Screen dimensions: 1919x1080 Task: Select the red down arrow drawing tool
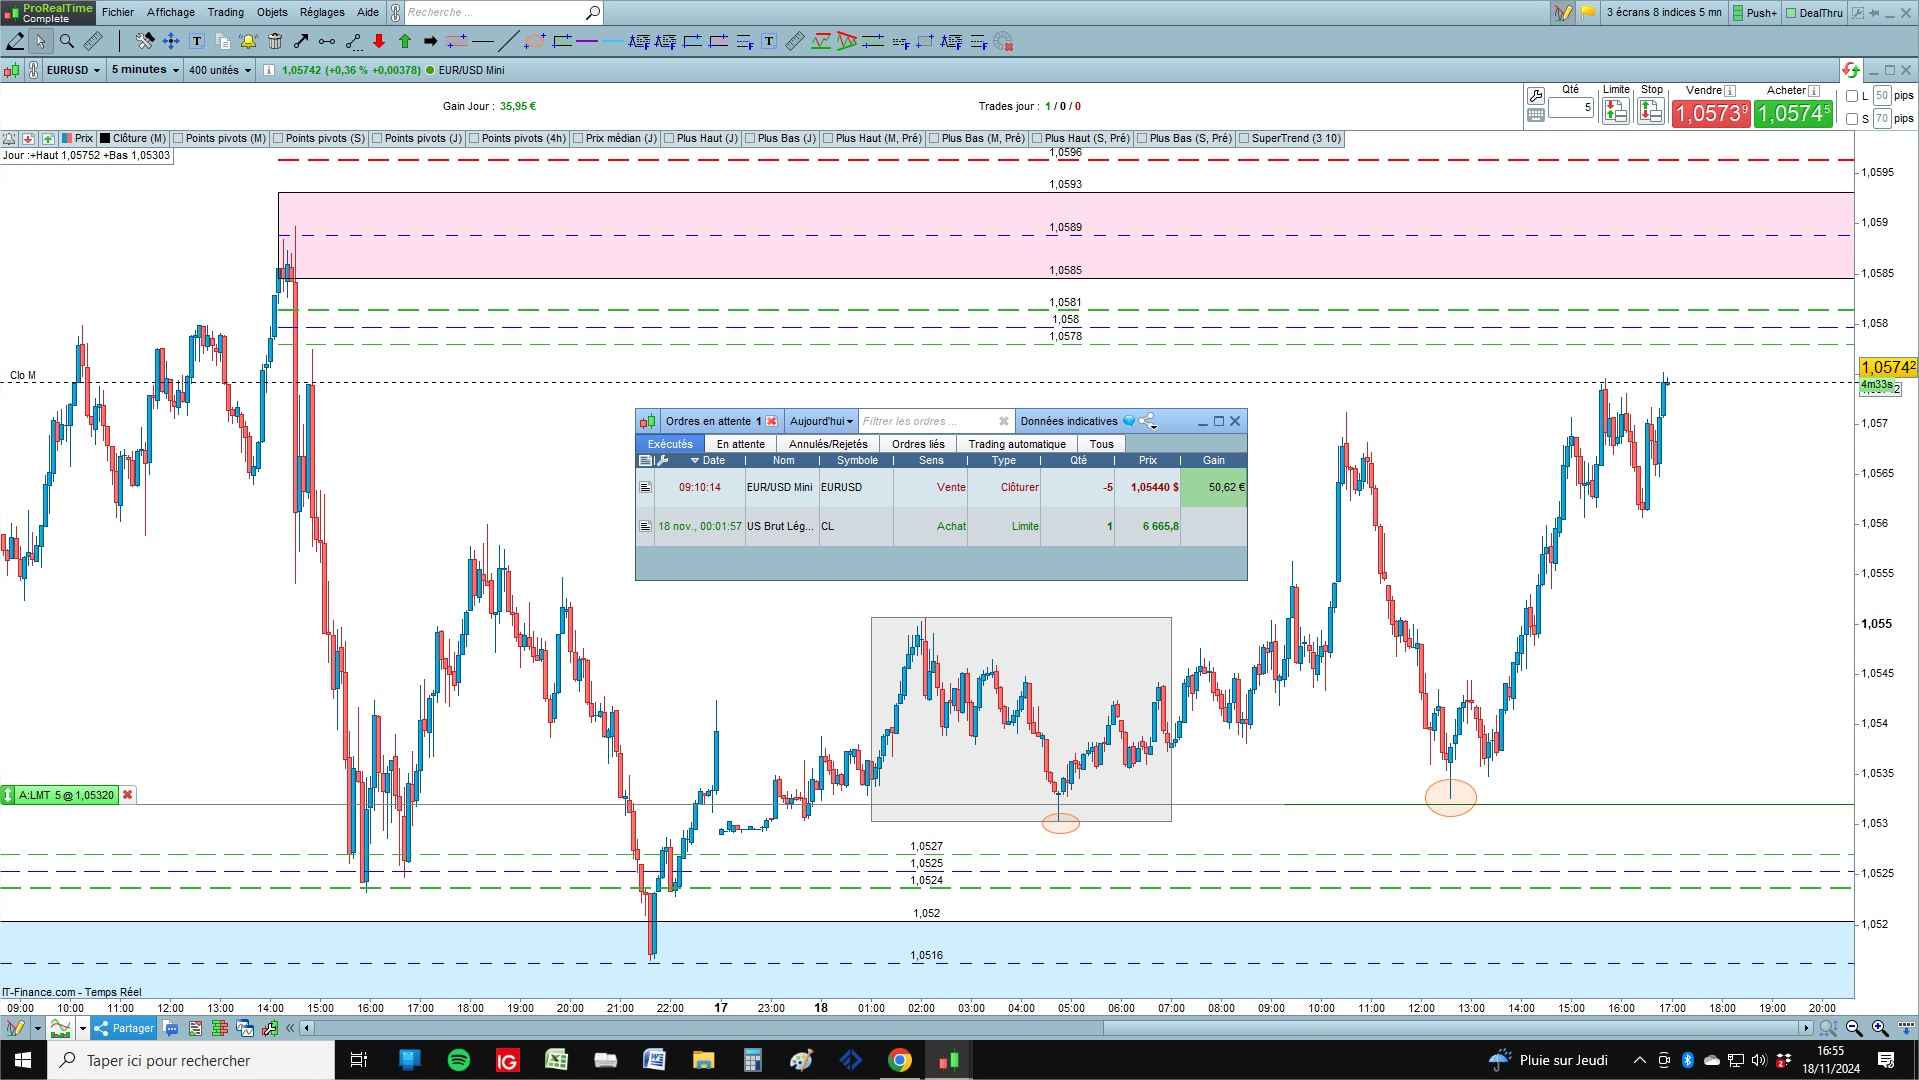pyautogui.click(x=379, y=41)
